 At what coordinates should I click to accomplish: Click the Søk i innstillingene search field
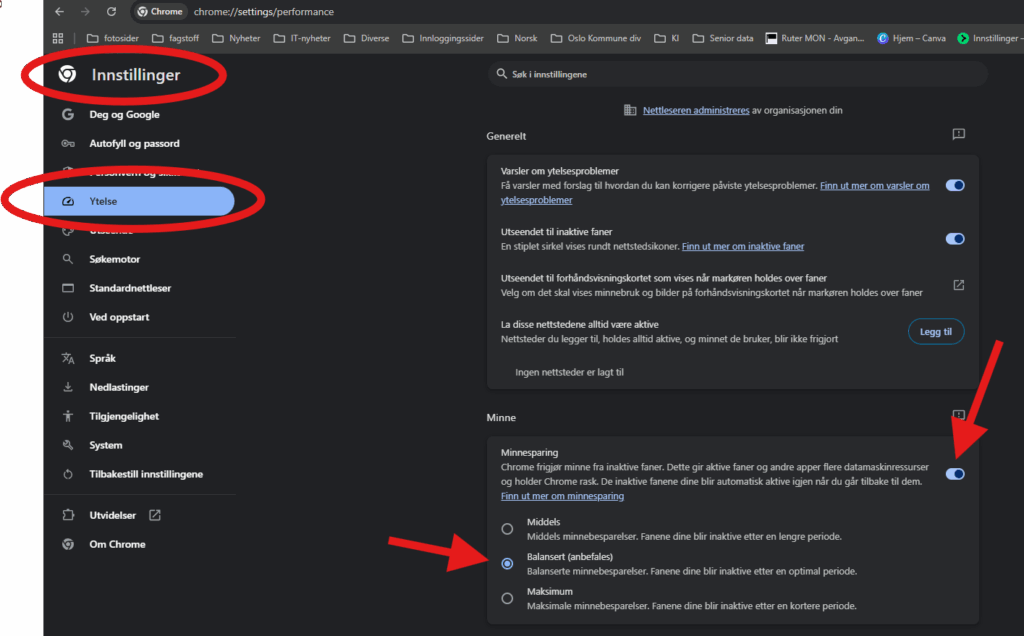(x=737, y=75)
